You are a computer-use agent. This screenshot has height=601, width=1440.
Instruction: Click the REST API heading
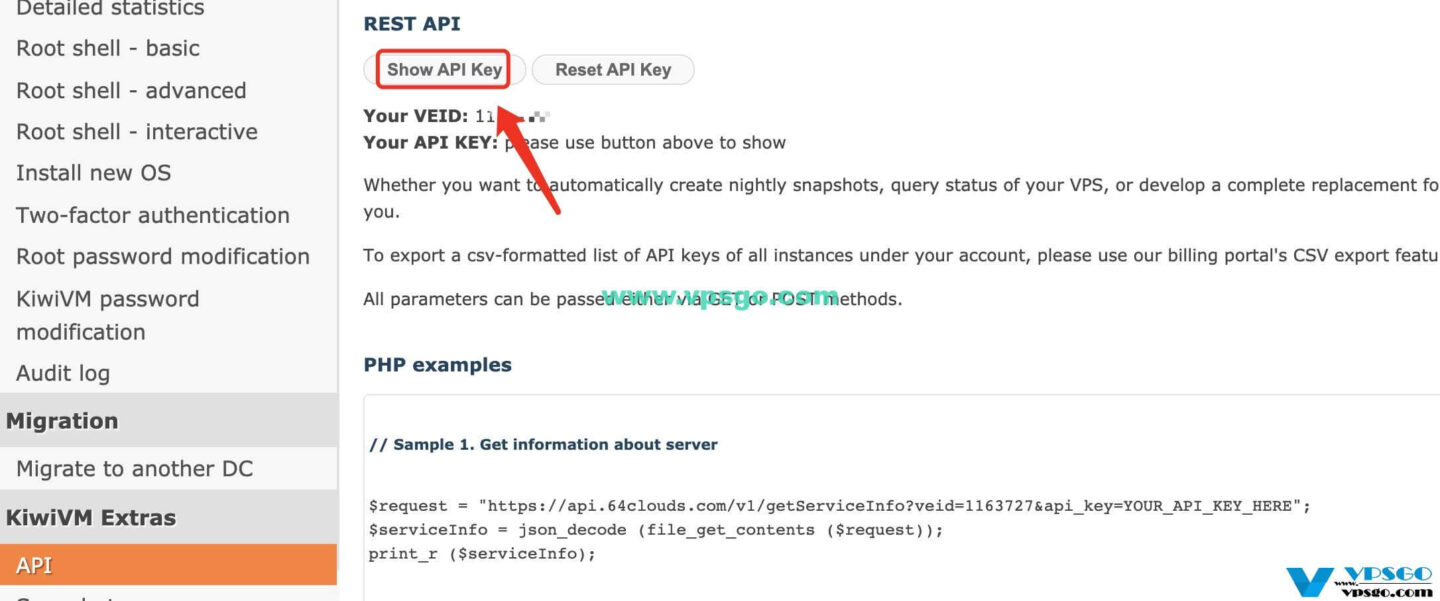[412, 24]
